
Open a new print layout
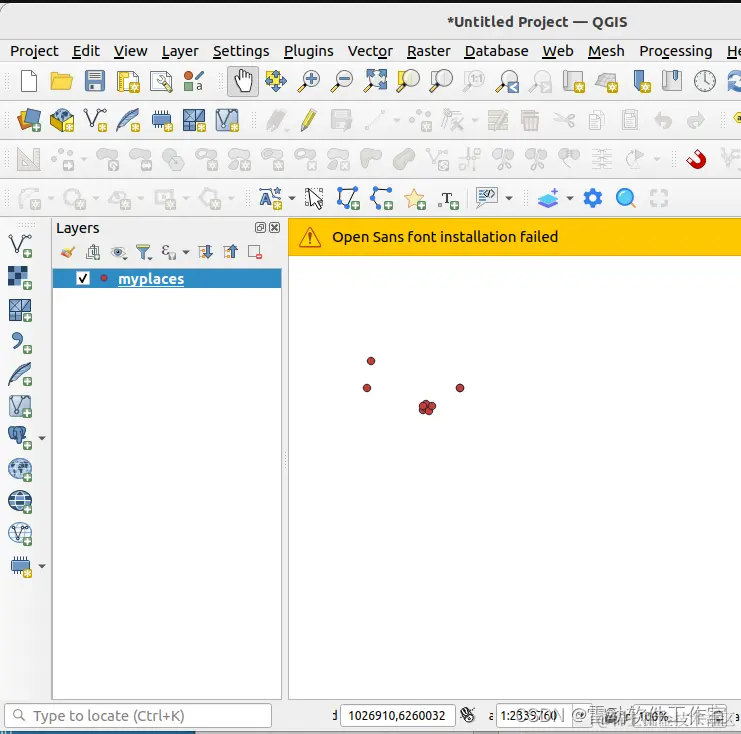click(x=128, y=81)
